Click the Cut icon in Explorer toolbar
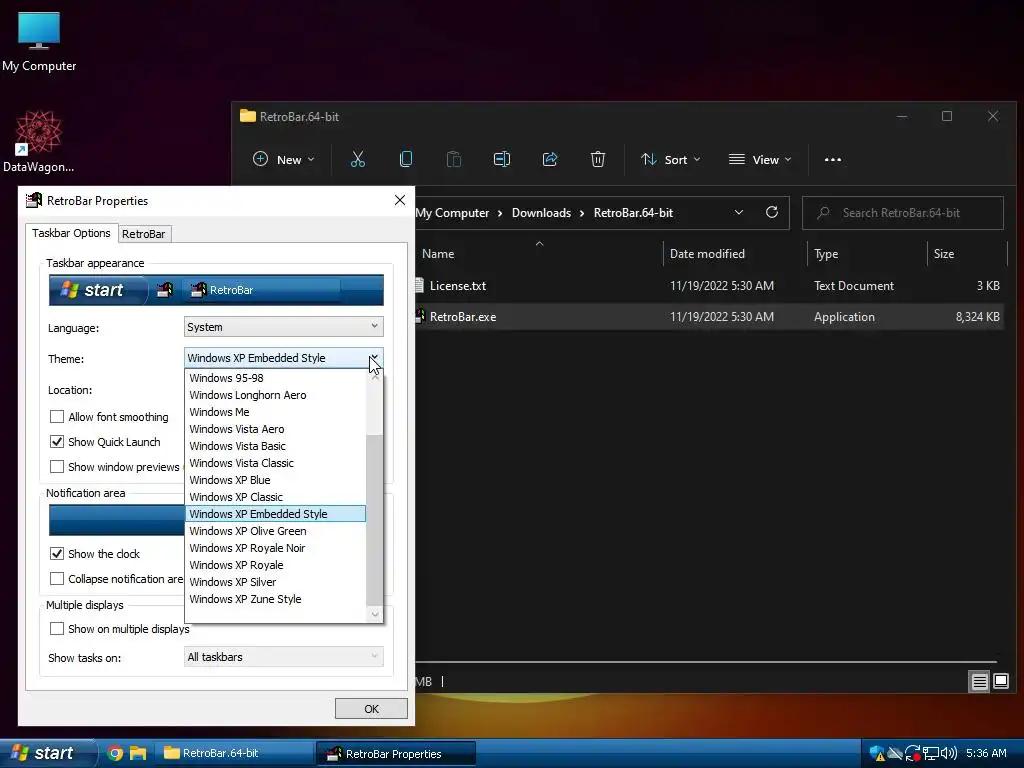This screenshot has width=1024, height=768. pyautogui.click(x=358, y=159)
